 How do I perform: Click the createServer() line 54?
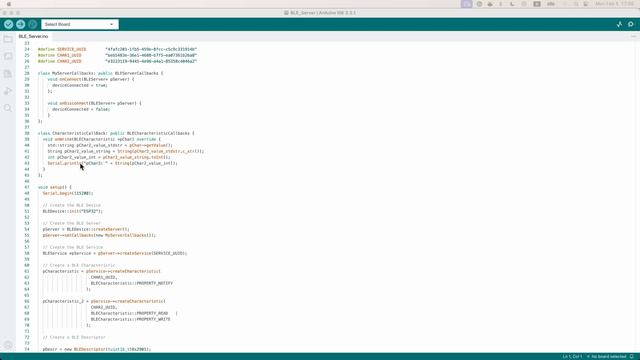coord(86,229)
